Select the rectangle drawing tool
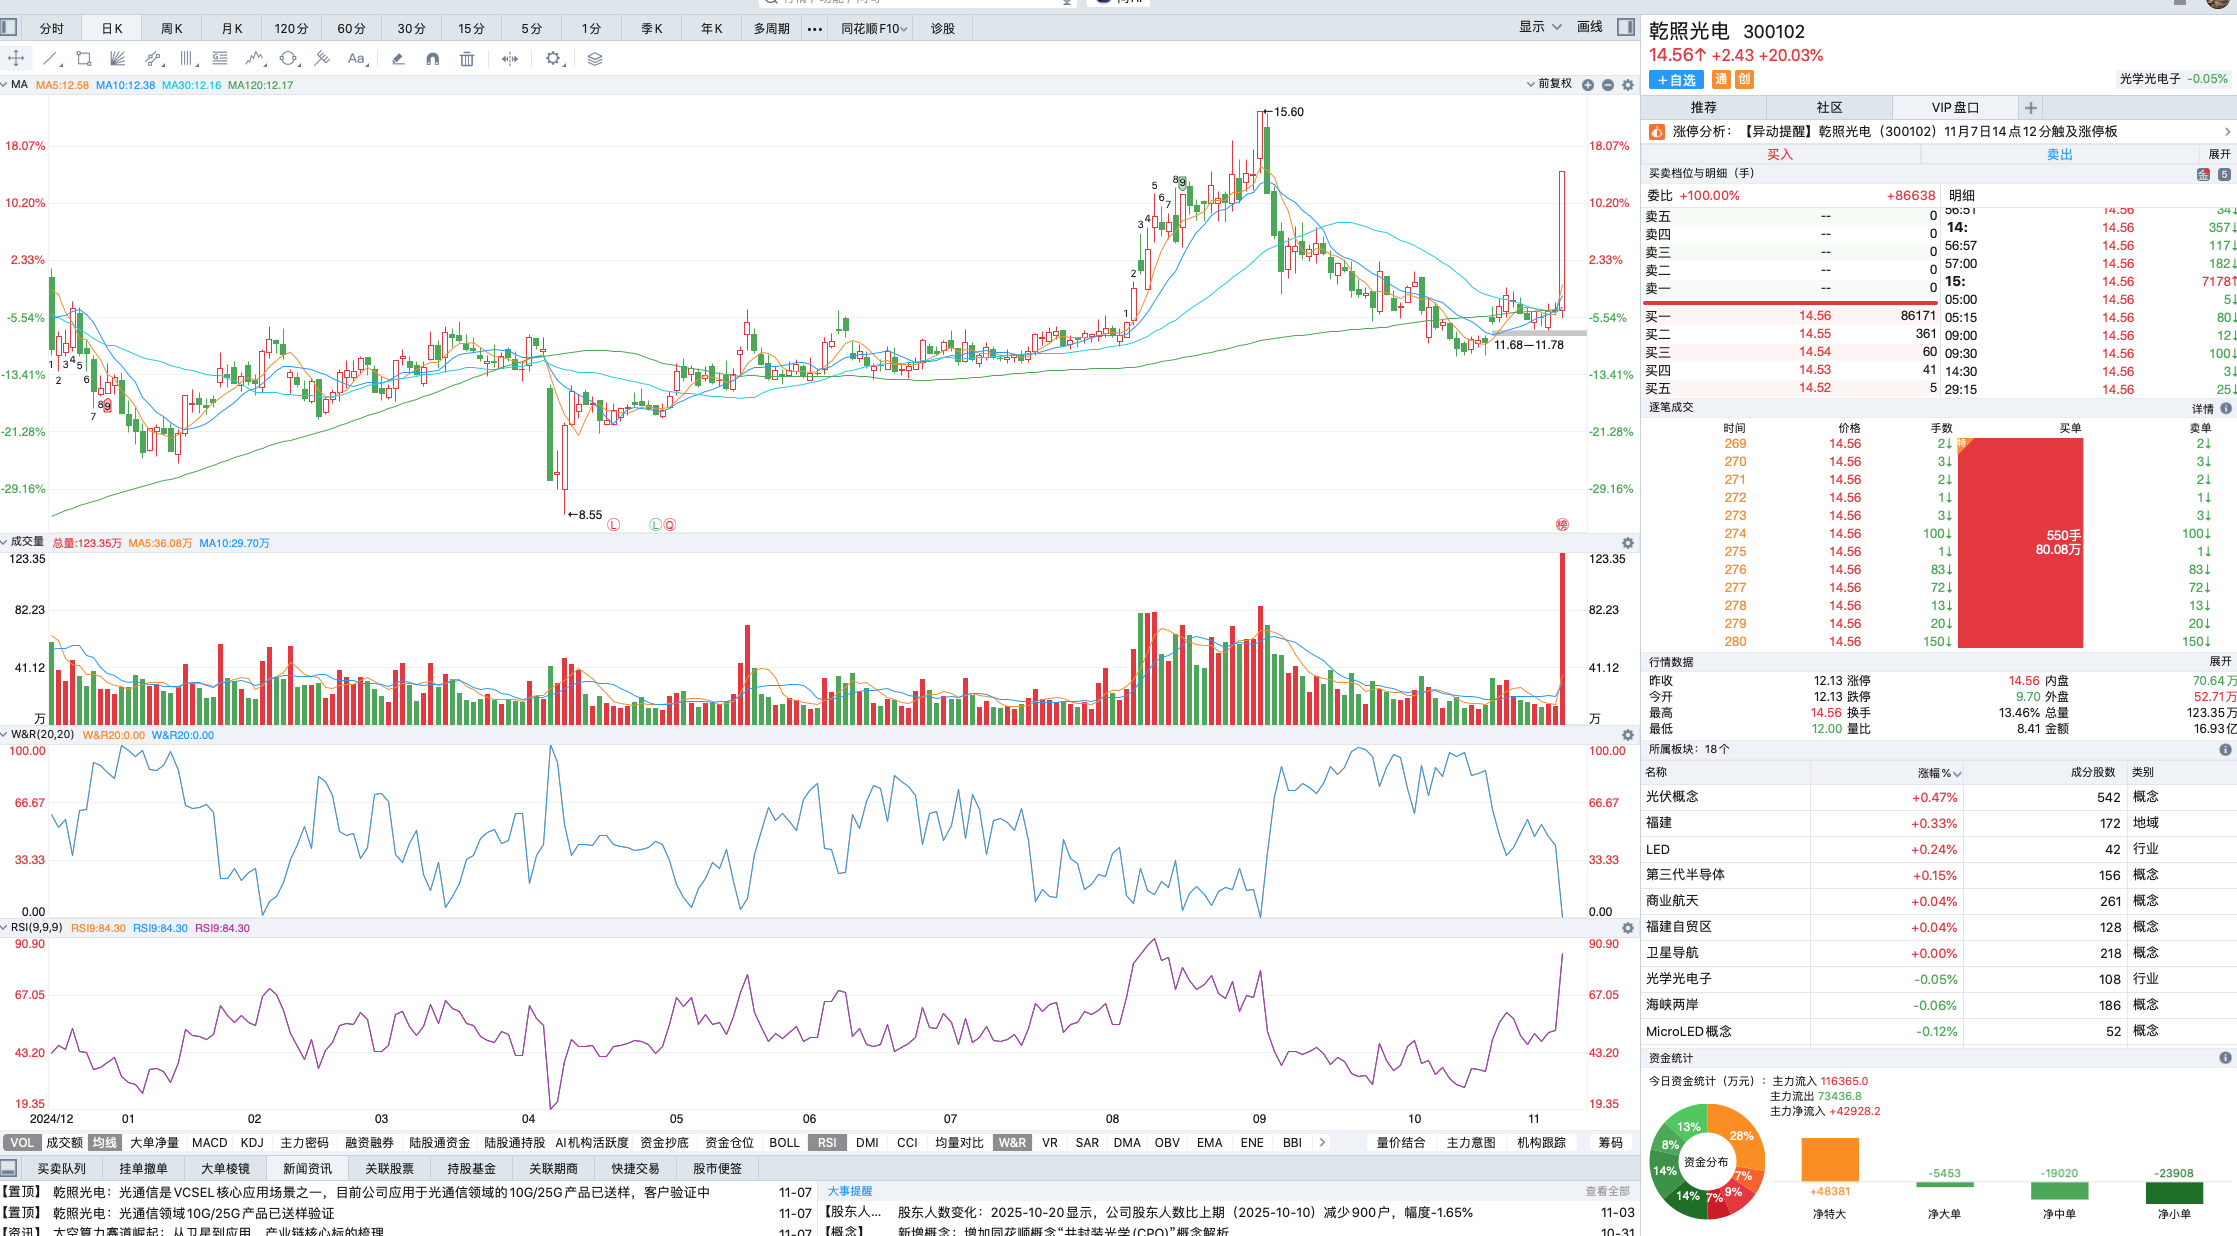Image resolution: width=2237 pixels, height=1236 pixels. (x=84, y=59)
